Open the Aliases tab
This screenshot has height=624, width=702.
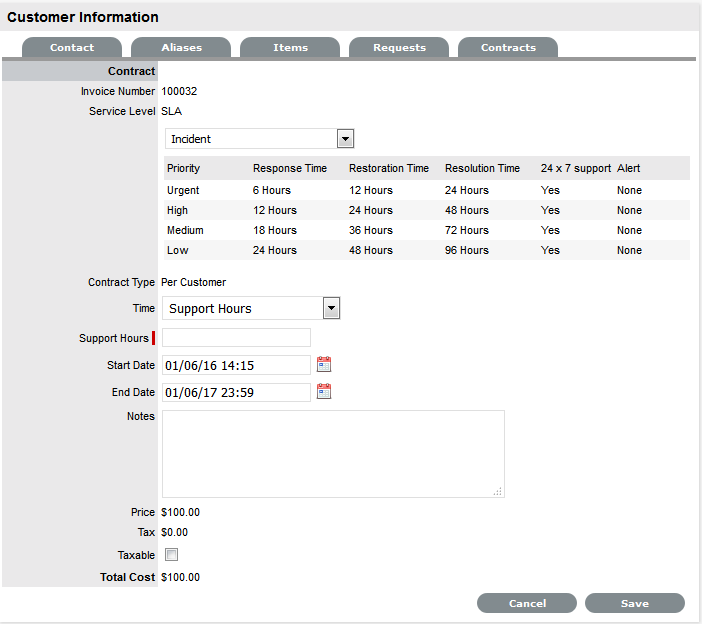(181, 48)
